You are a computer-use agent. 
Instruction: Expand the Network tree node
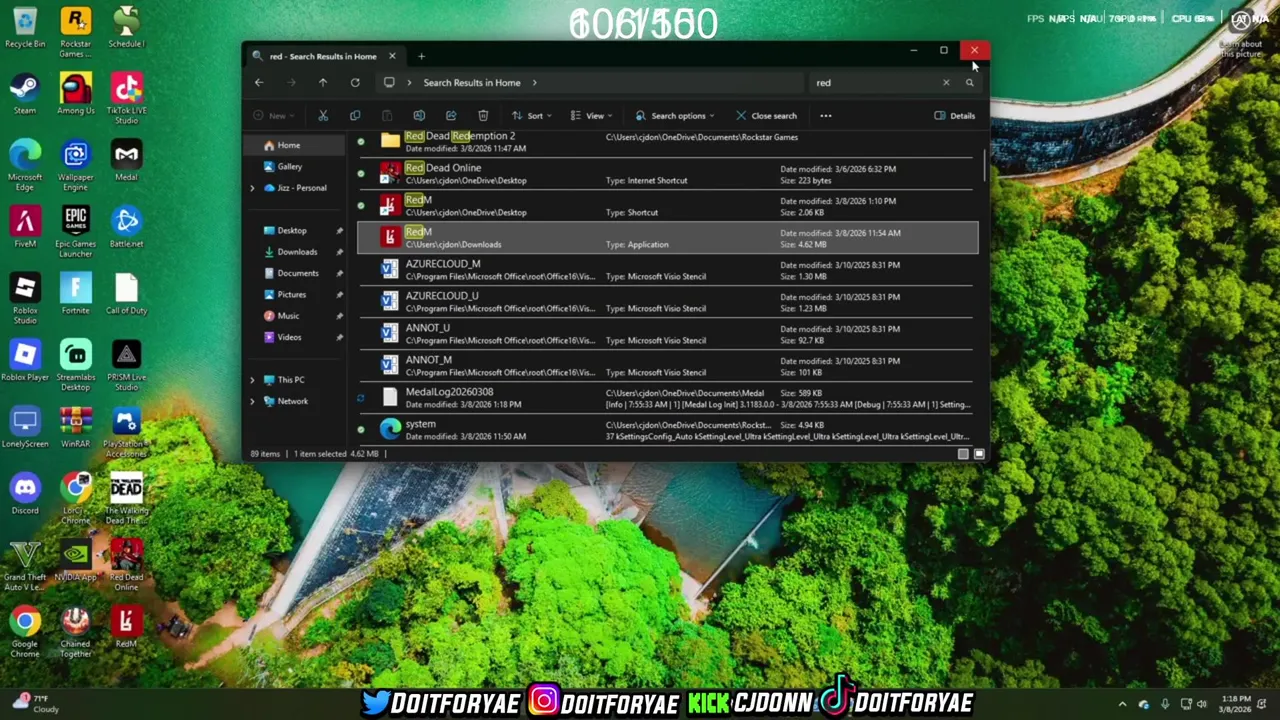pyautogui.click(x=253, y=401)
